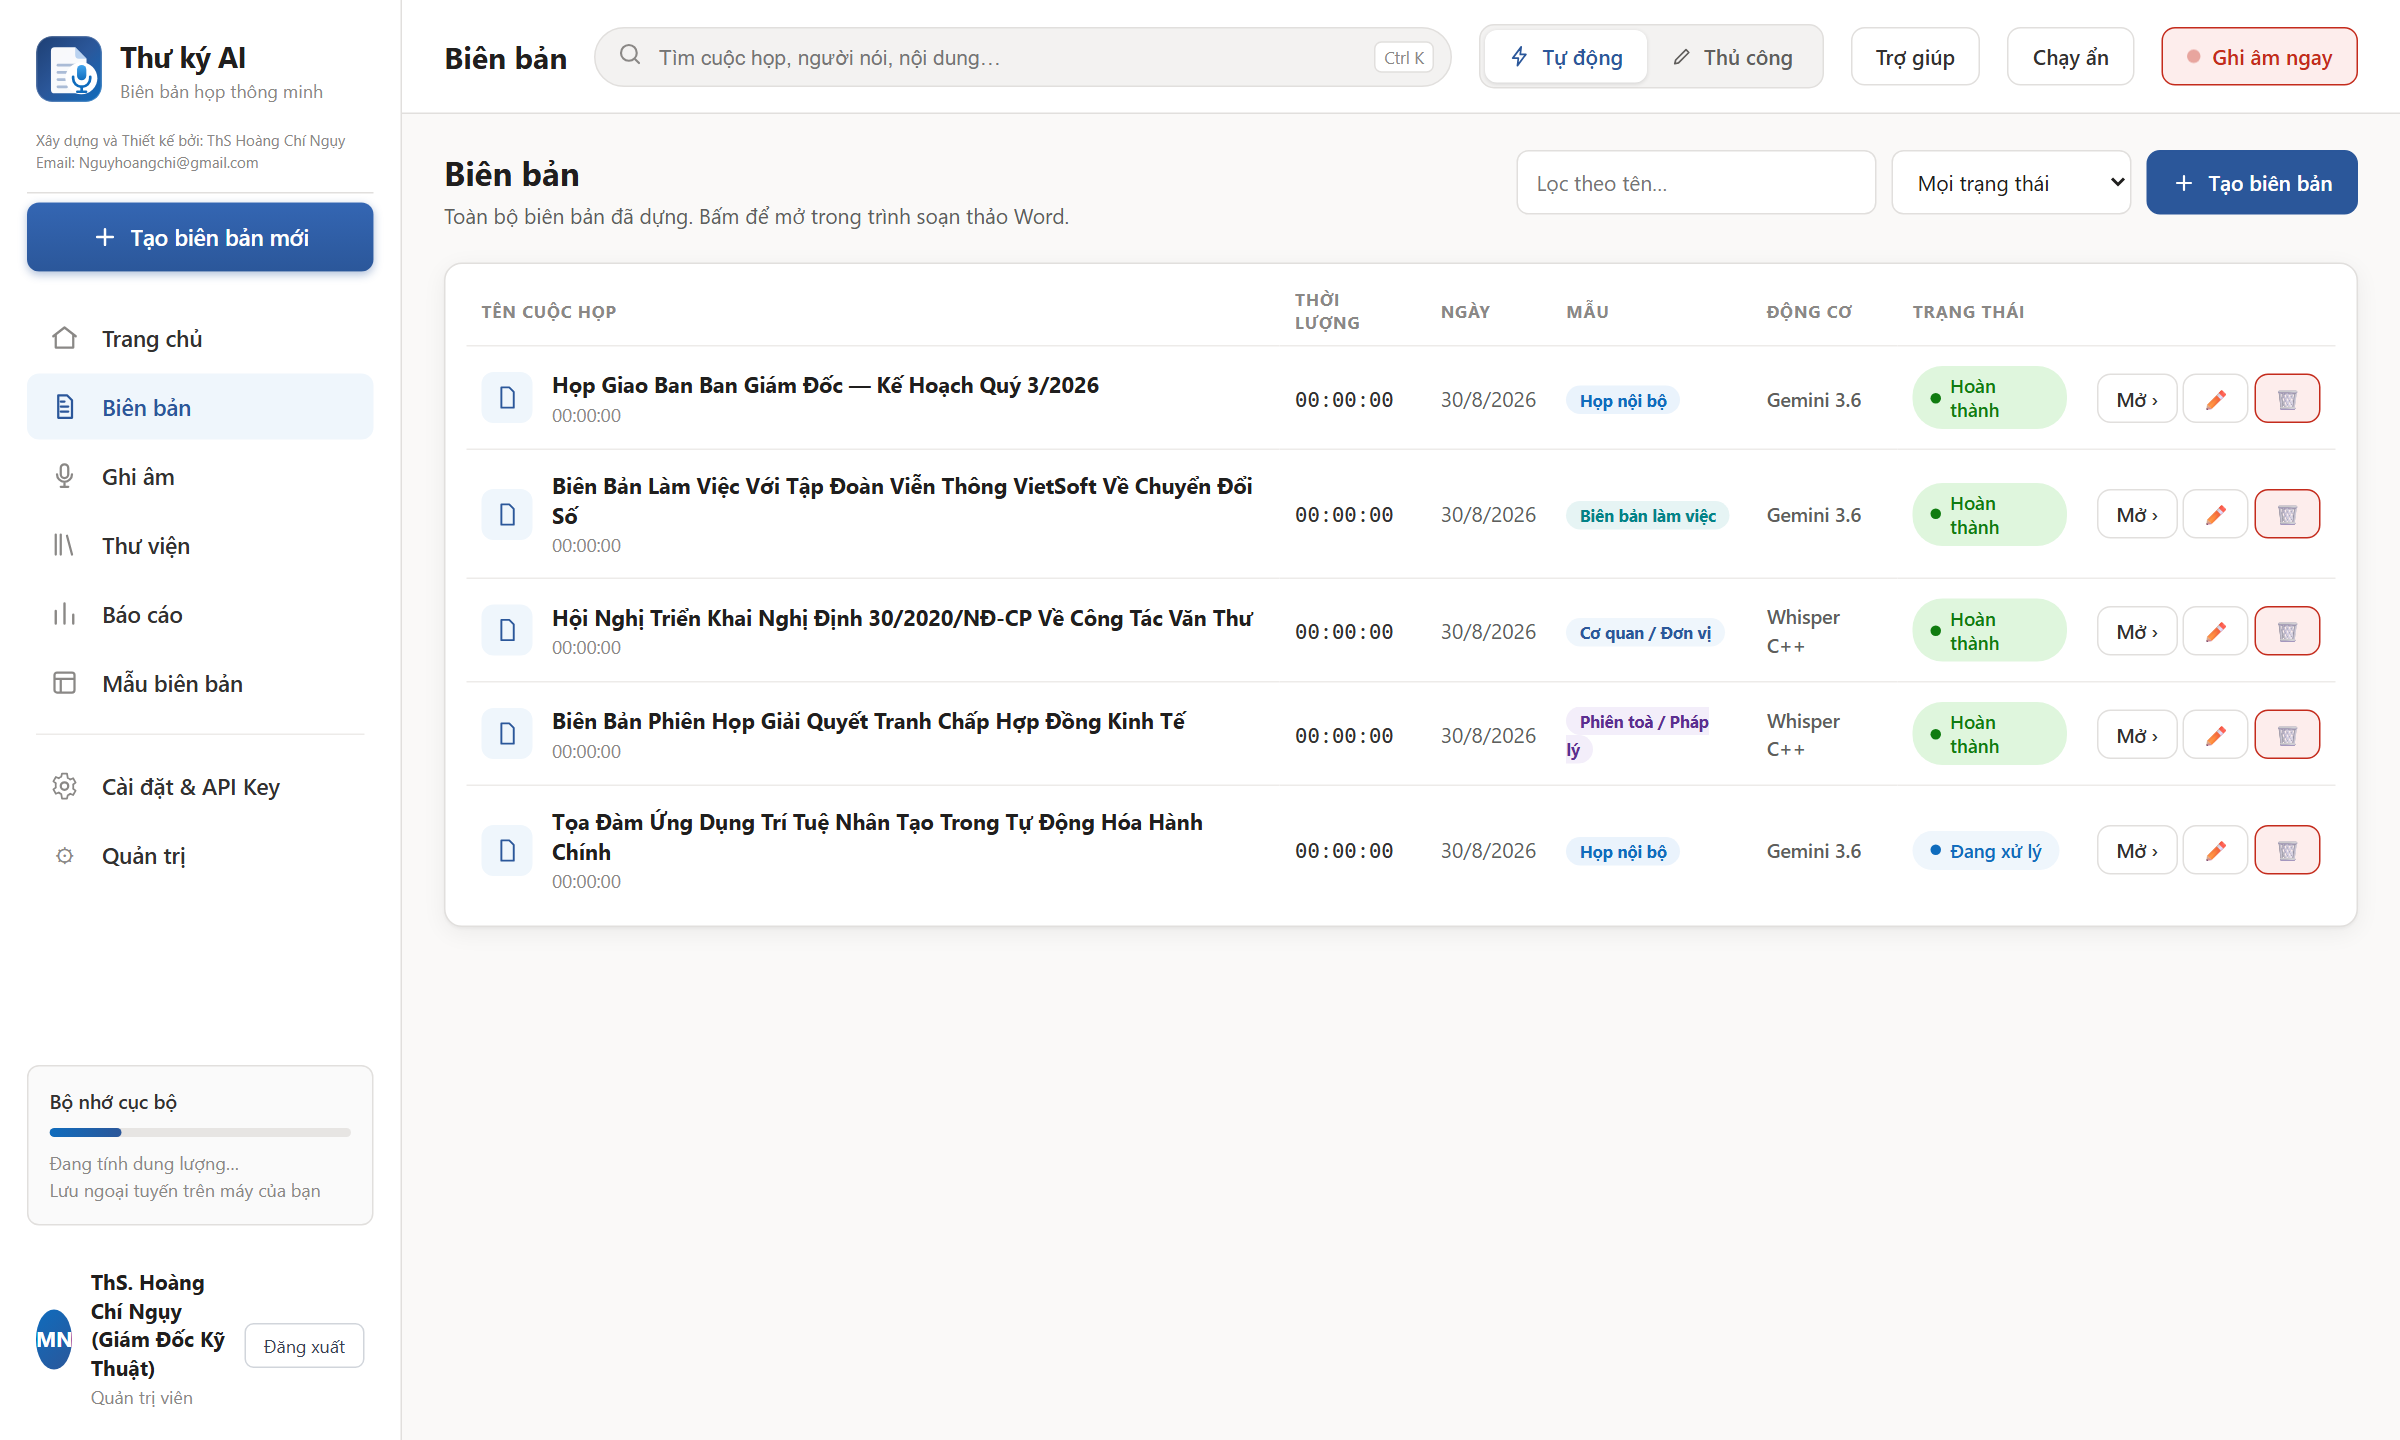Screen dimensions: 2400x1440
Task: Open the Tọa Đàm record via Mở
Action: (2137, 850)
